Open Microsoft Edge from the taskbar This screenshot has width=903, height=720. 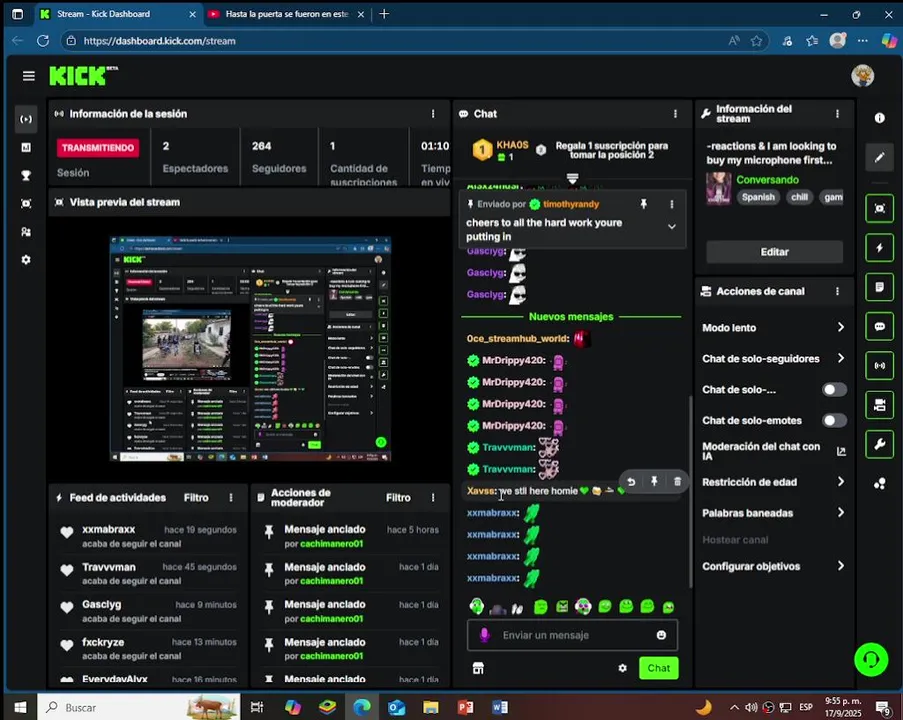pos(362,707)
